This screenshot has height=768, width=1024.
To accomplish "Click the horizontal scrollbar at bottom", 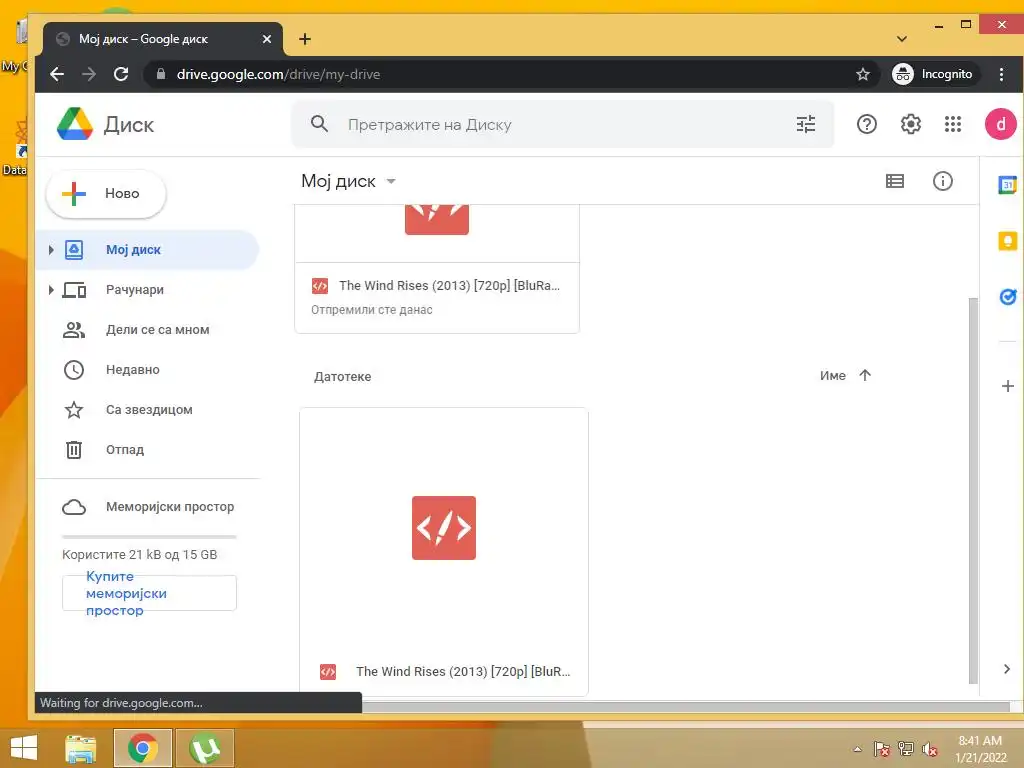I will tap(686, 707).
